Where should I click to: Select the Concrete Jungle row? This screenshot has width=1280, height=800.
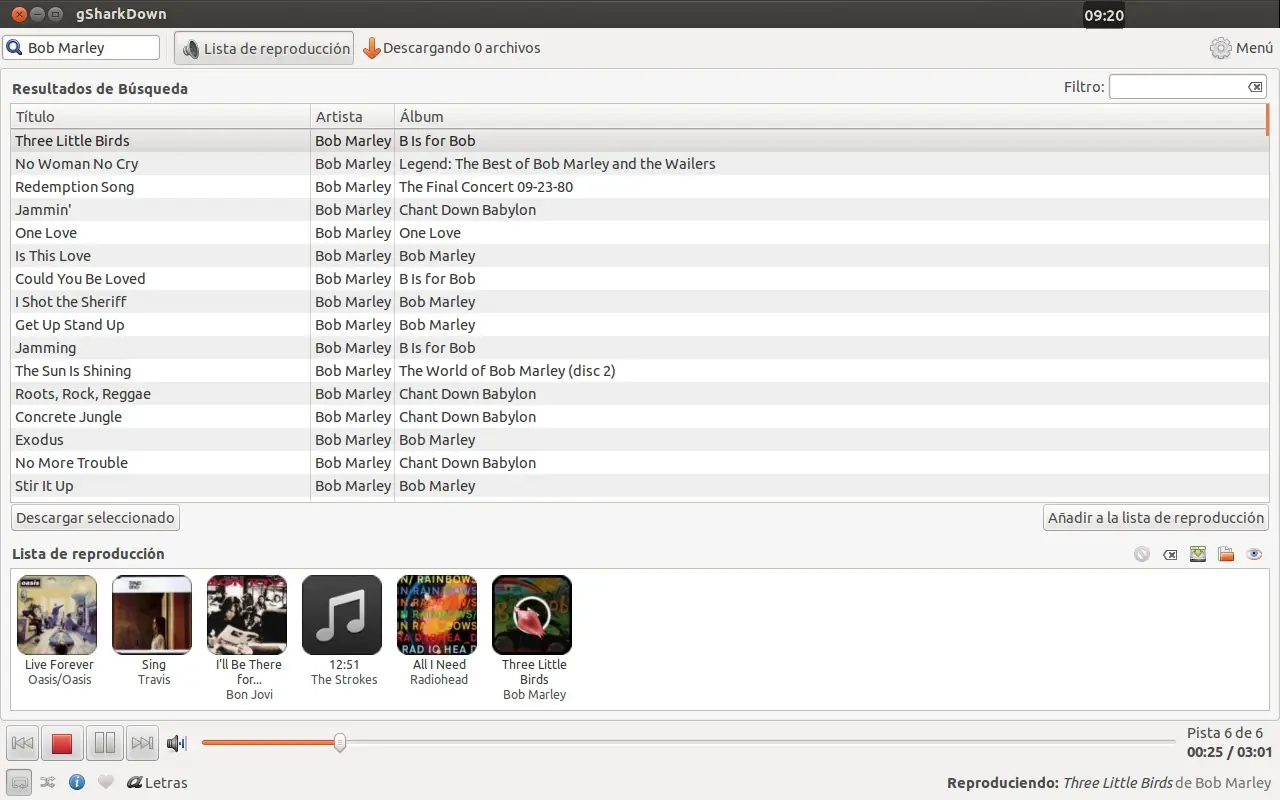(639, 417)
